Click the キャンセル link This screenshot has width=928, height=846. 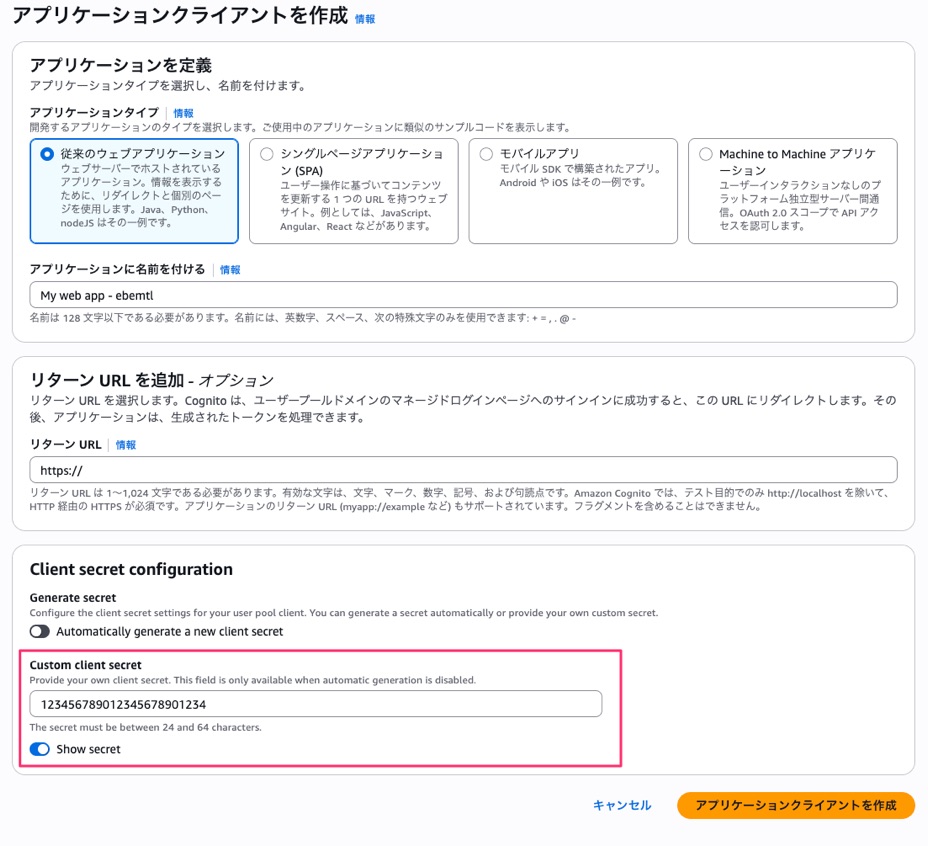click(x=620, y=805)
